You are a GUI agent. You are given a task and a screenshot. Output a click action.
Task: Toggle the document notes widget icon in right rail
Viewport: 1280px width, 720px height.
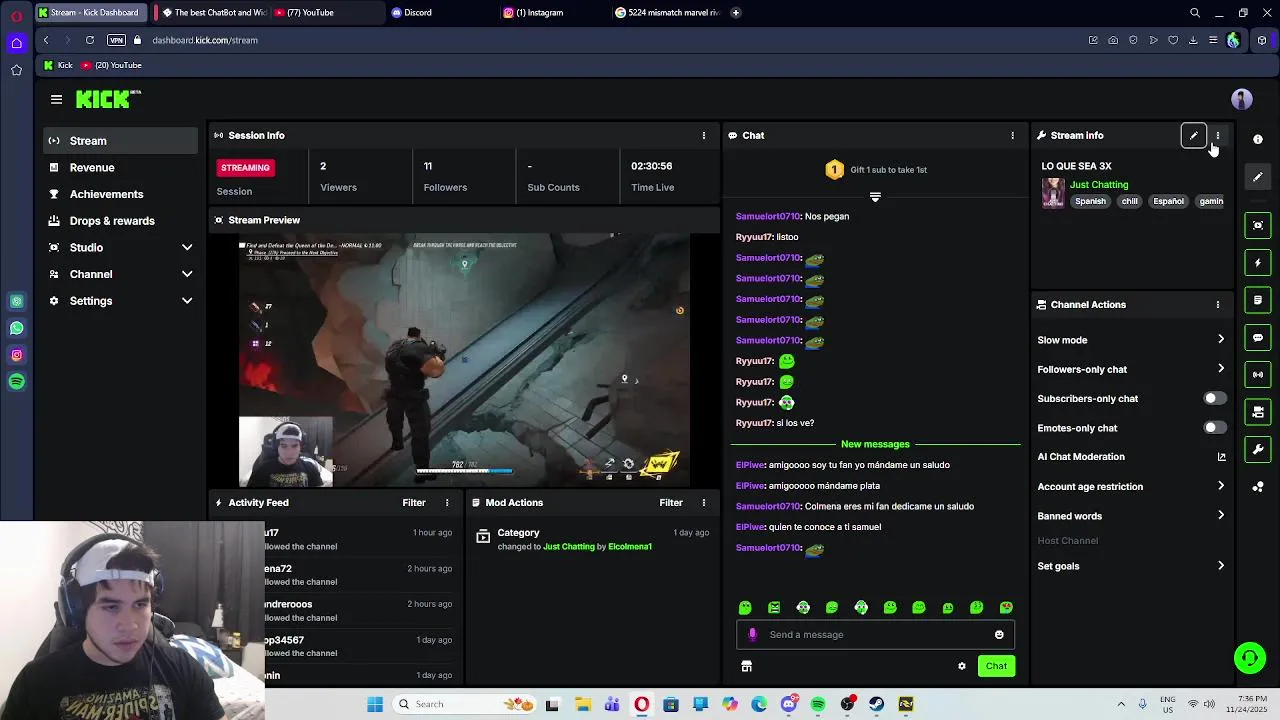pos(1258,300)
